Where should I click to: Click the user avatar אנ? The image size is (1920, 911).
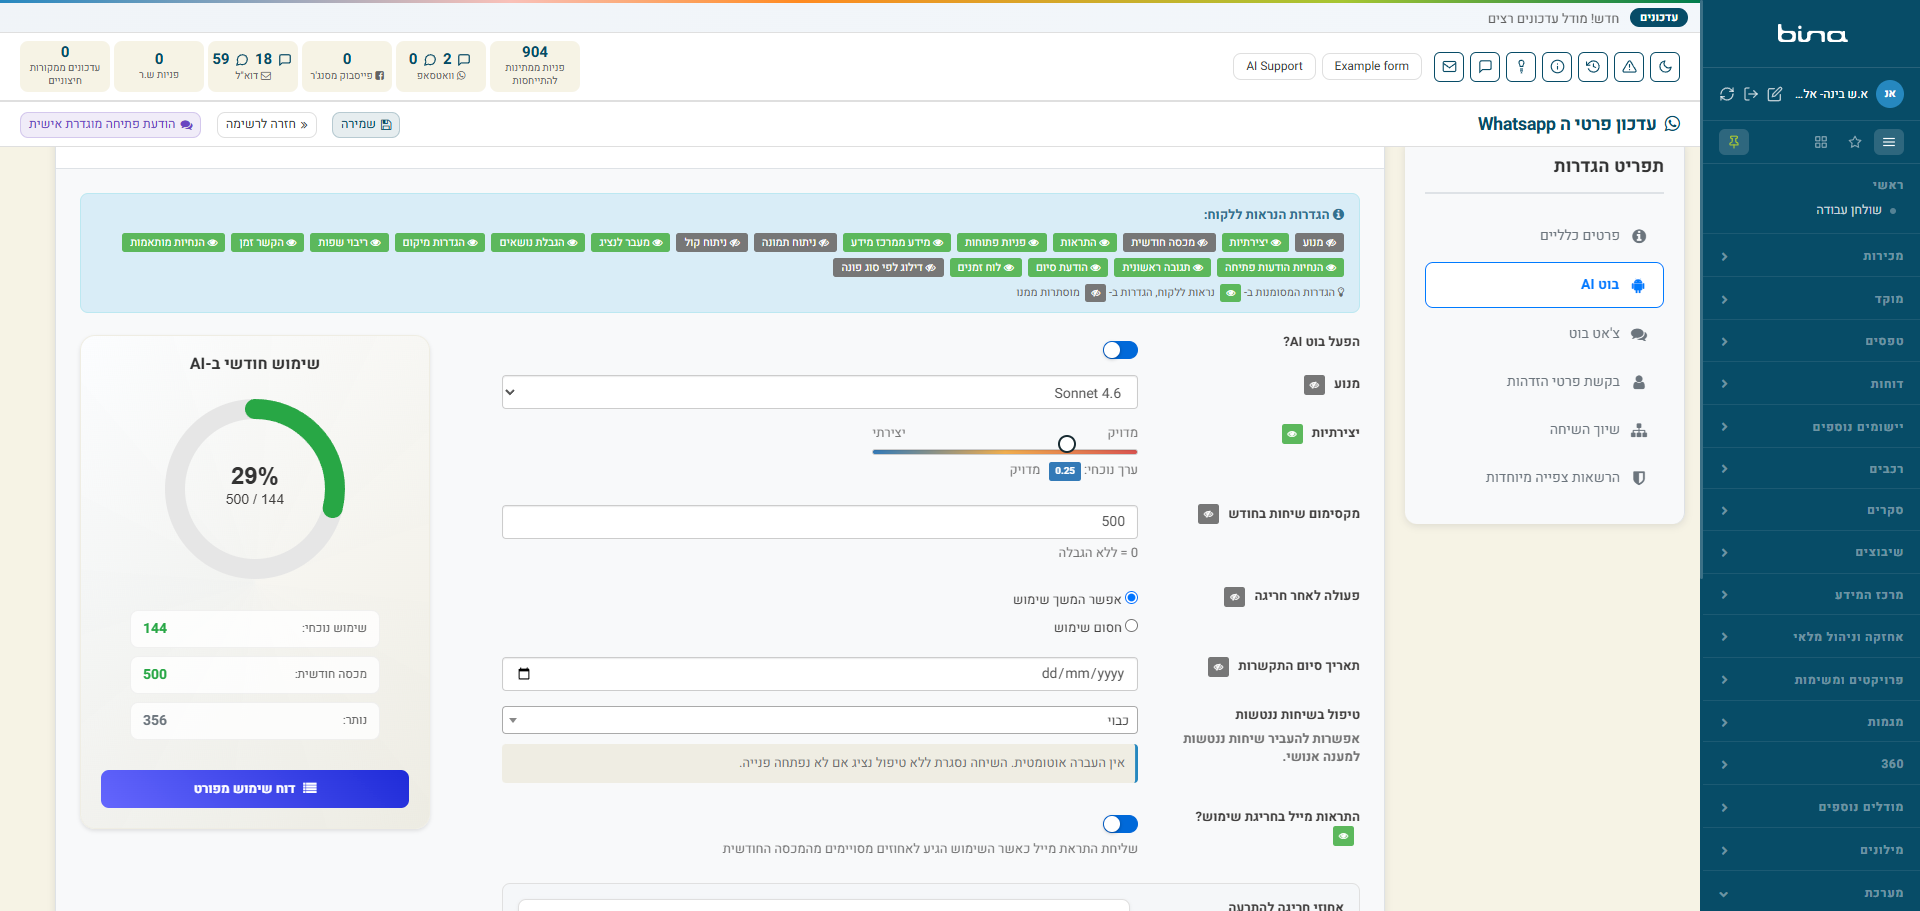[1889, 94]
